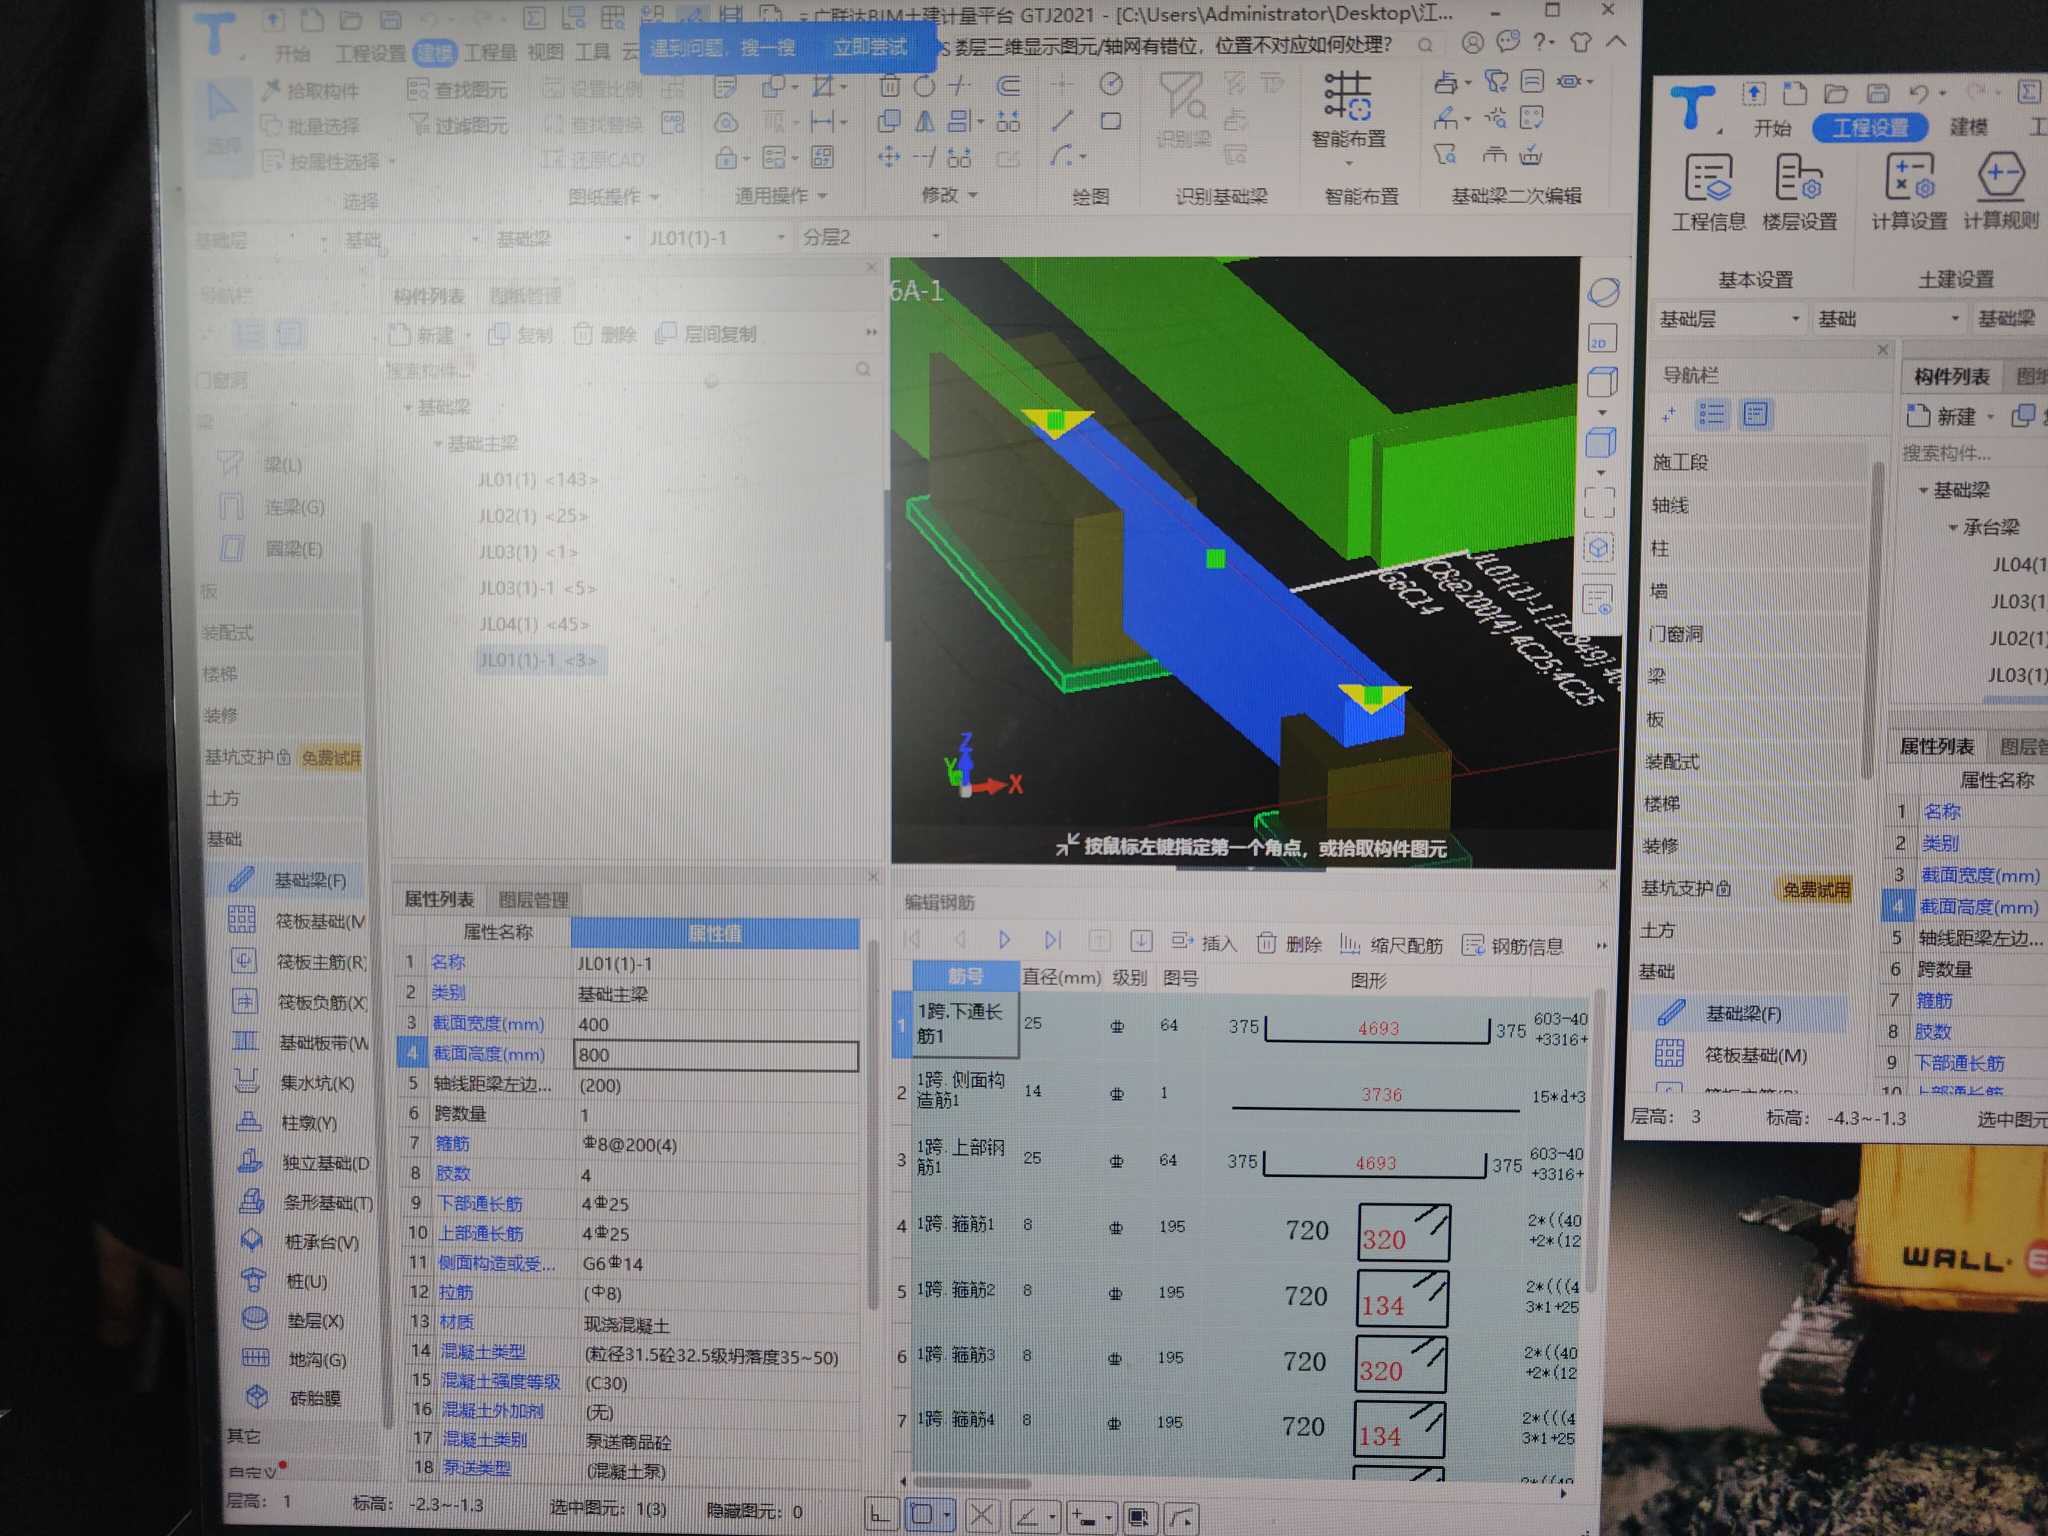Click the move arrows icon in 修改 group
Image resolution: width=2048 pixels, height=1536 pixels.
coord(888,157)
